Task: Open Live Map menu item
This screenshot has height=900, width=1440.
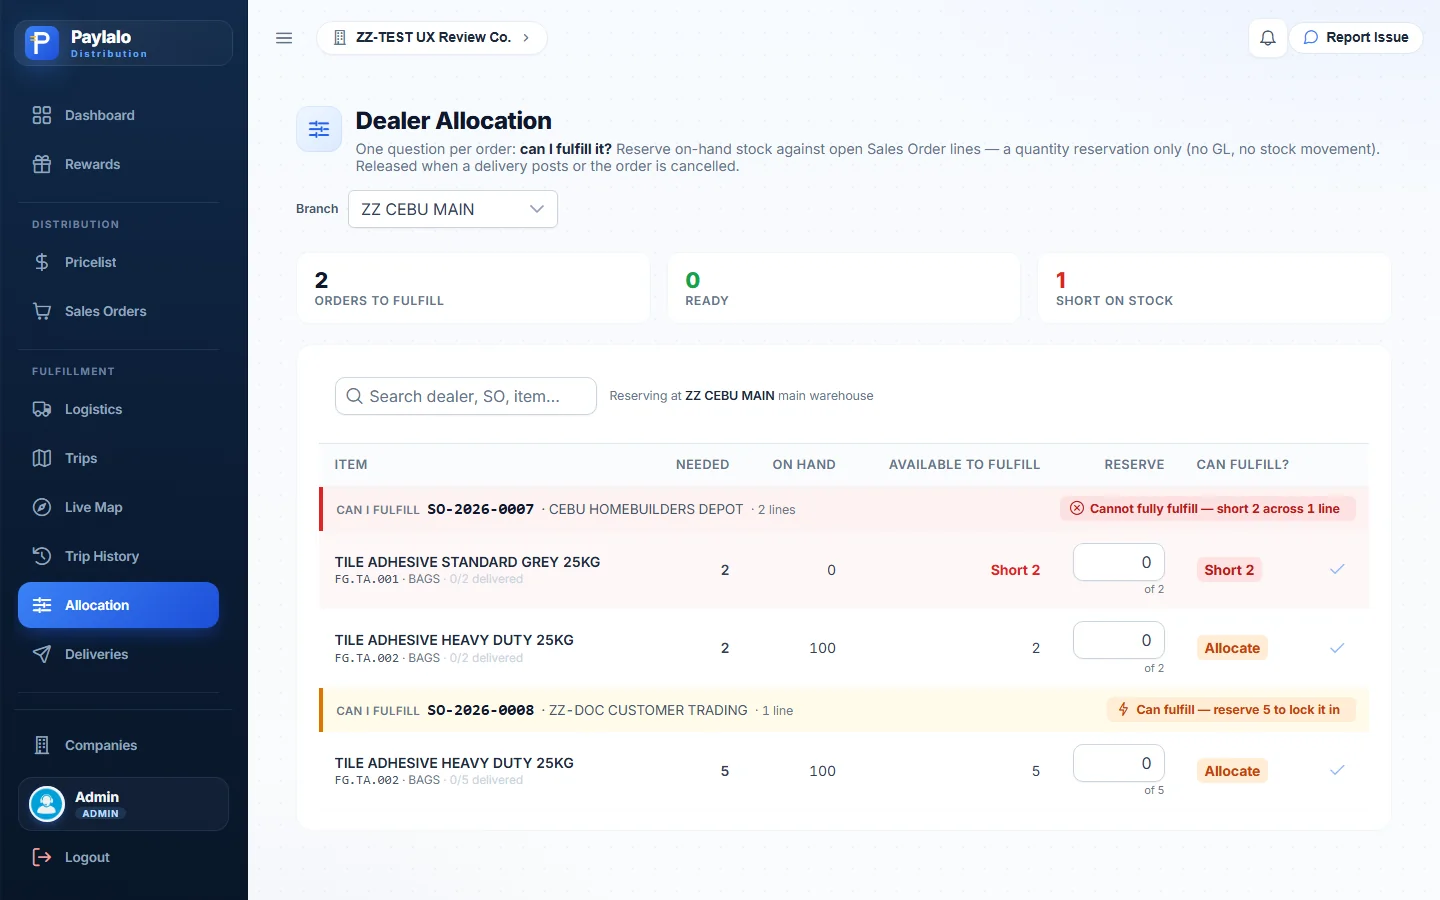Action: click(x=118, y=507)
